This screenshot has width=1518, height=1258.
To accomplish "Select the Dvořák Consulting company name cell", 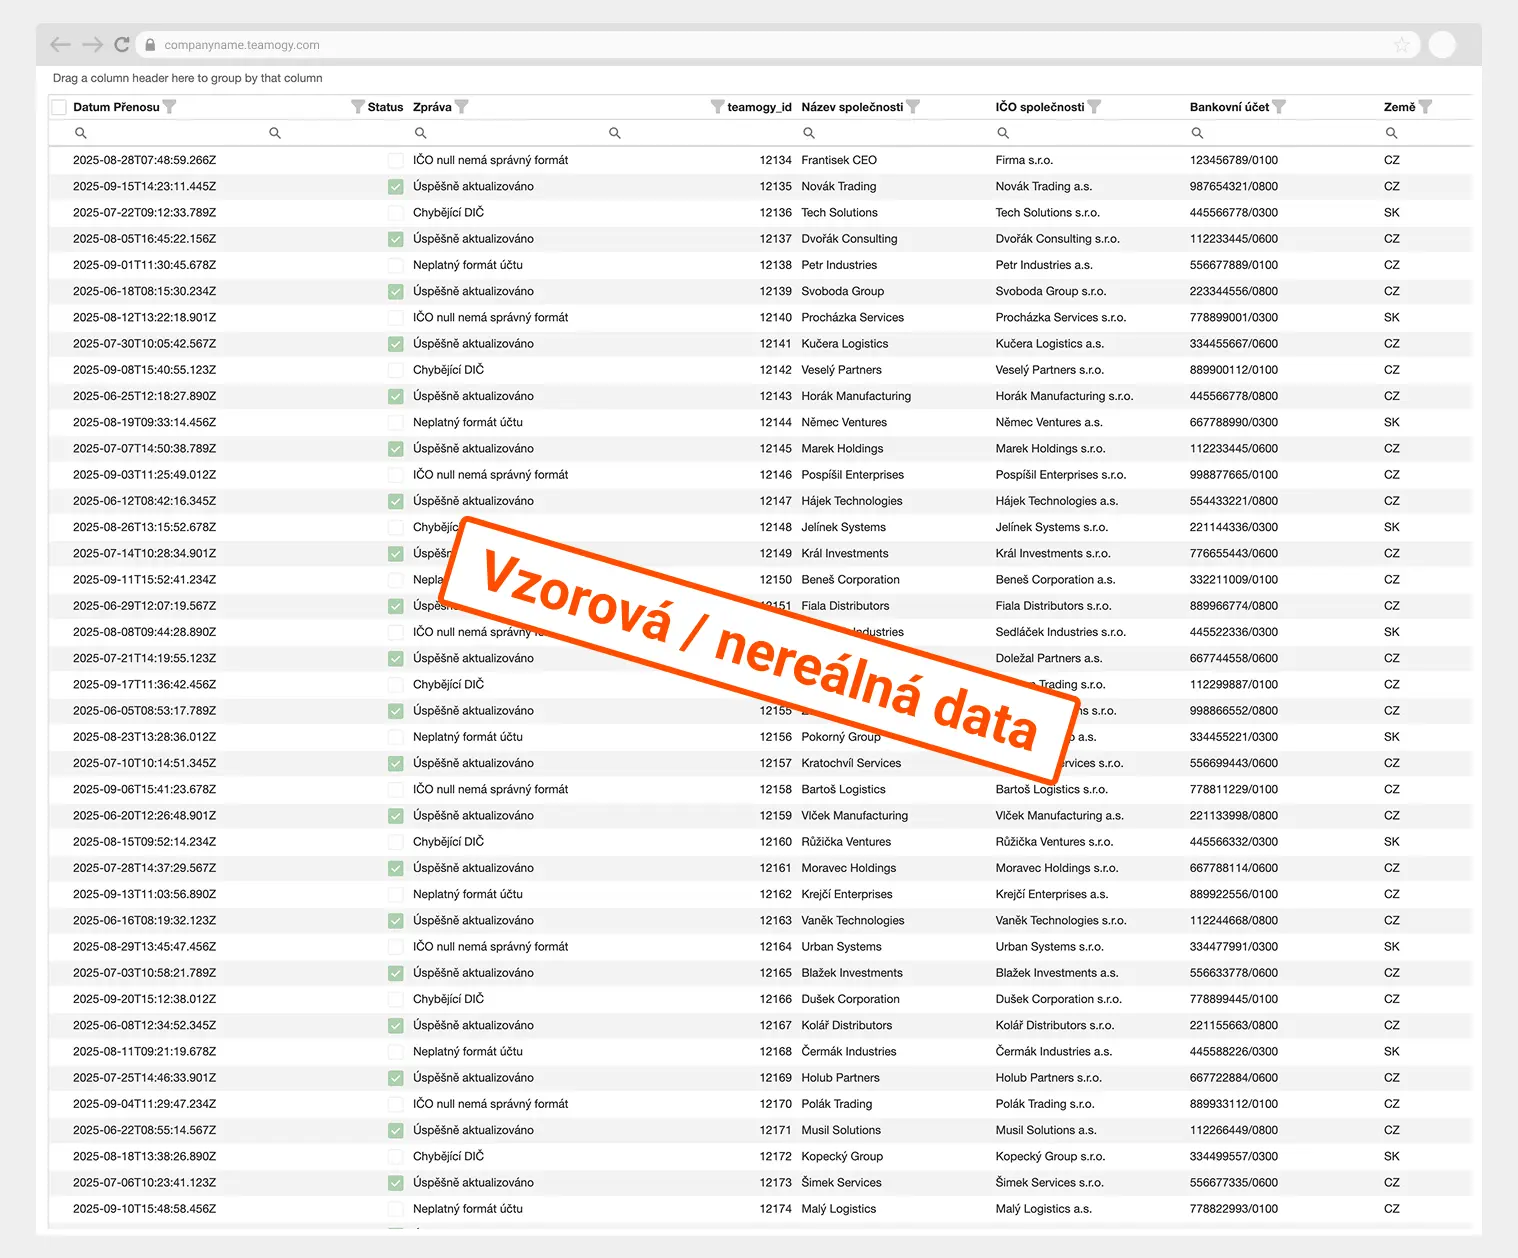I will point(849,239).
